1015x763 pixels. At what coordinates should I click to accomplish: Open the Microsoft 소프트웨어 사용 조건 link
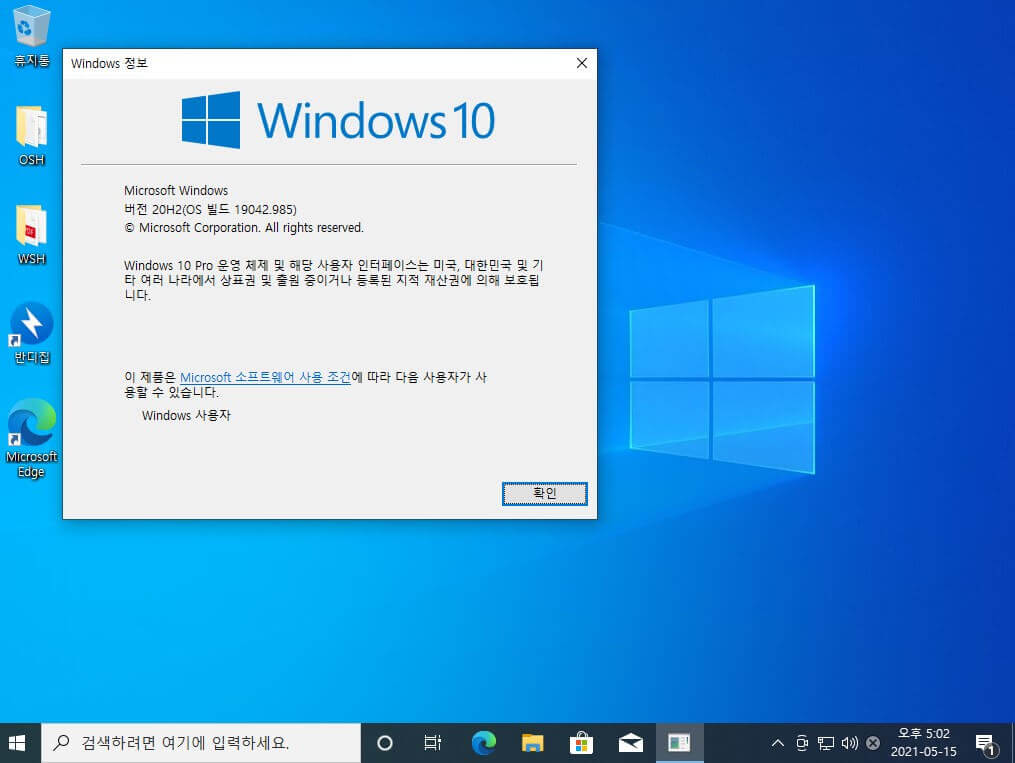pyautogui.click(x=265, y=377)
